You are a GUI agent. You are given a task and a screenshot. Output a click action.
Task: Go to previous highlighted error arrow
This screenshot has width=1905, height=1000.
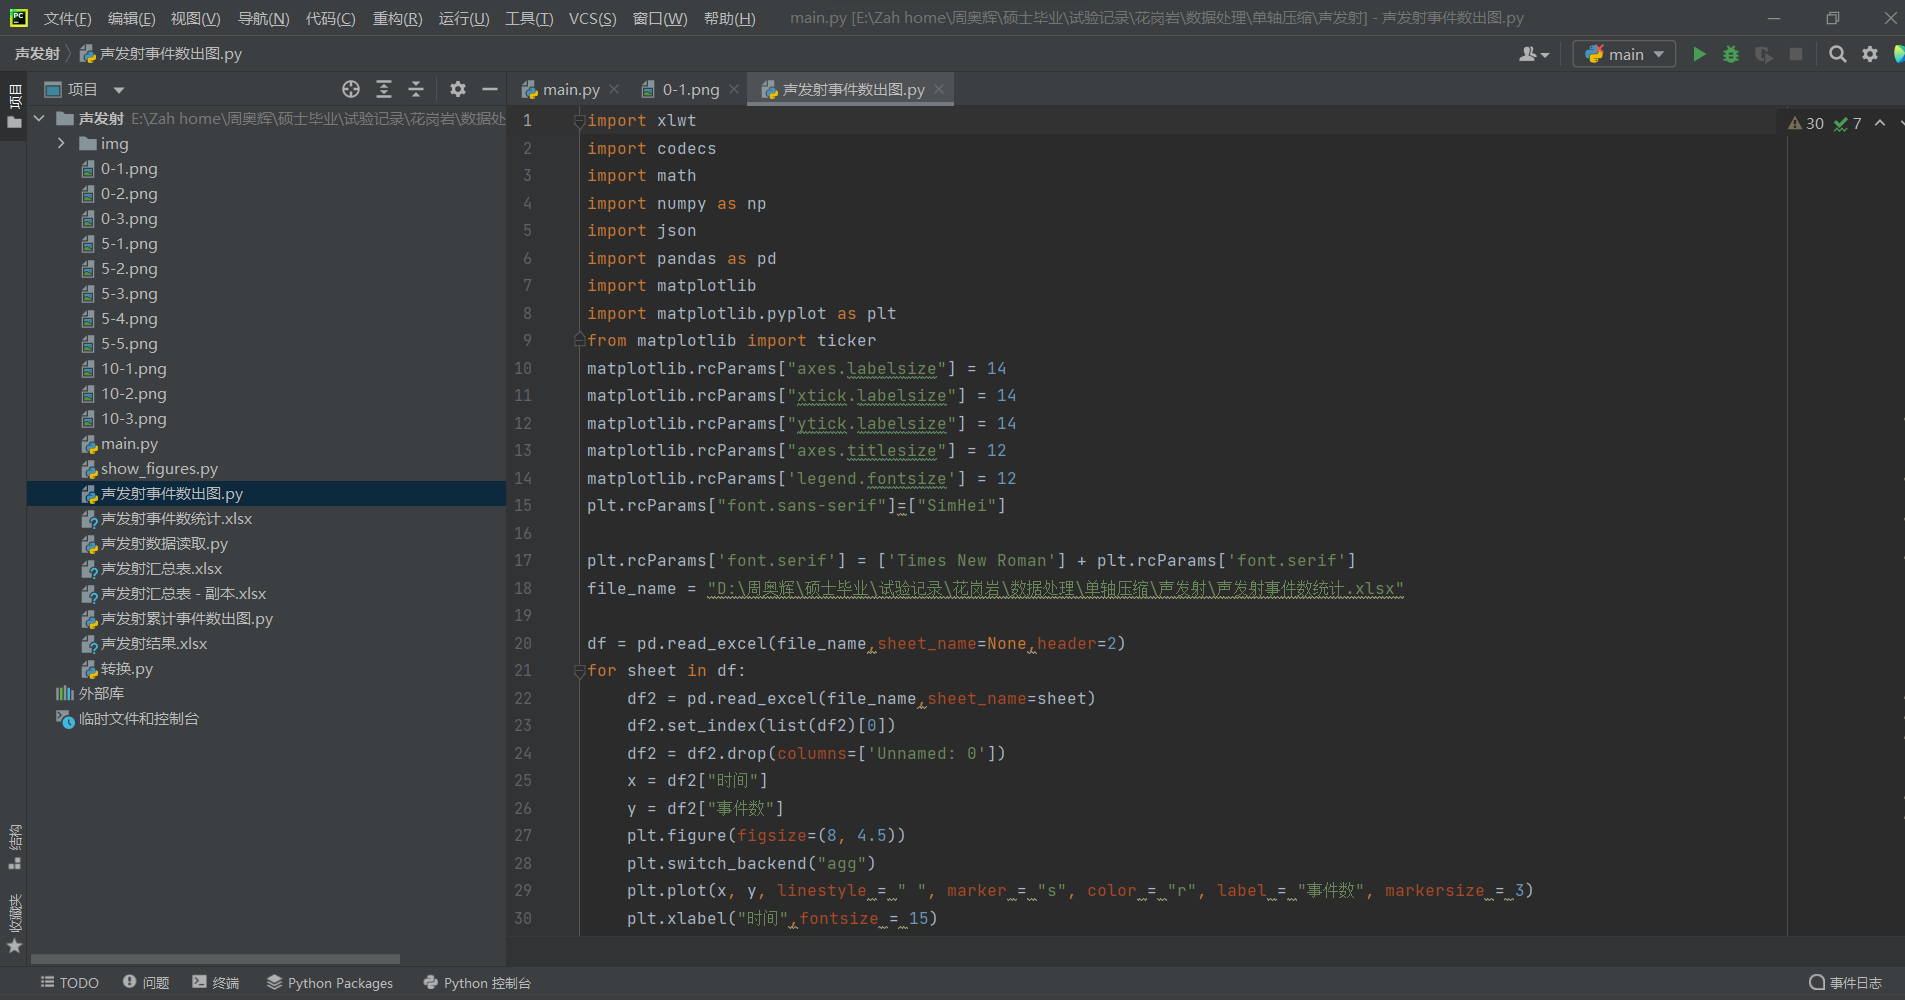tap(1880, 123)
